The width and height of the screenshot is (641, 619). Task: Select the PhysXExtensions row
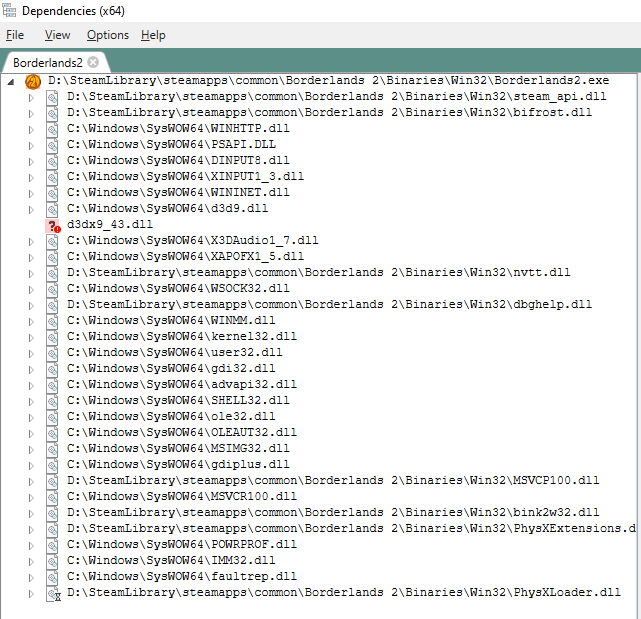(352, 528)
